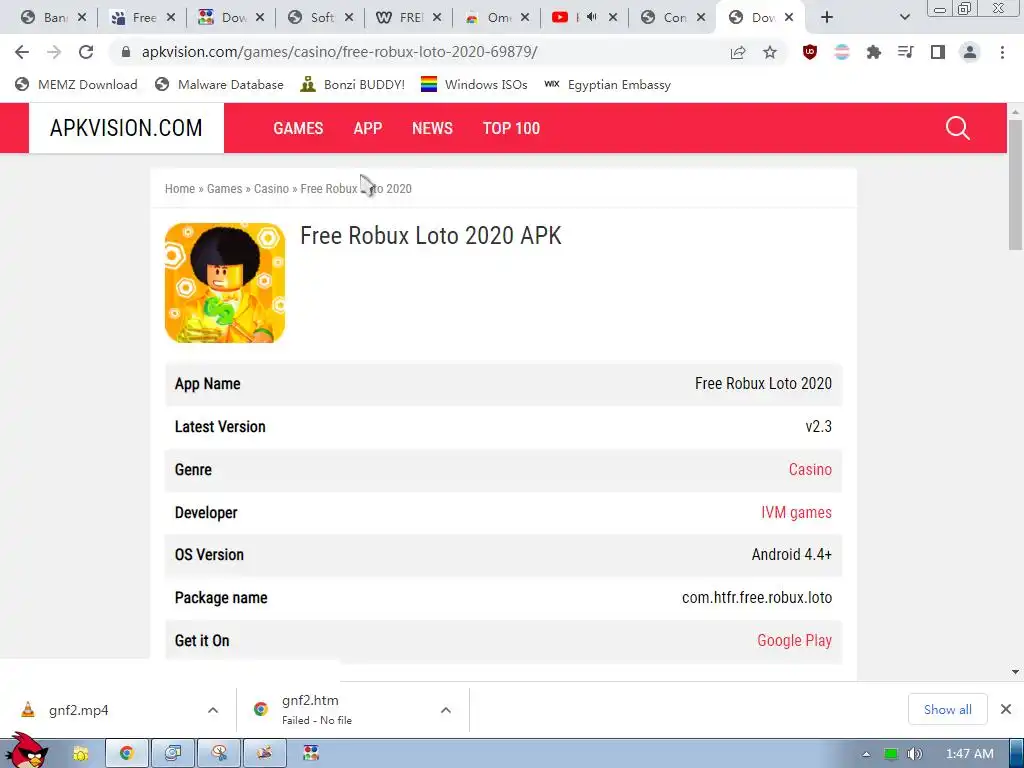Open the Windows ISOs bookmark
Viewport: 1024px width, 768px height.
pos(474,84)
